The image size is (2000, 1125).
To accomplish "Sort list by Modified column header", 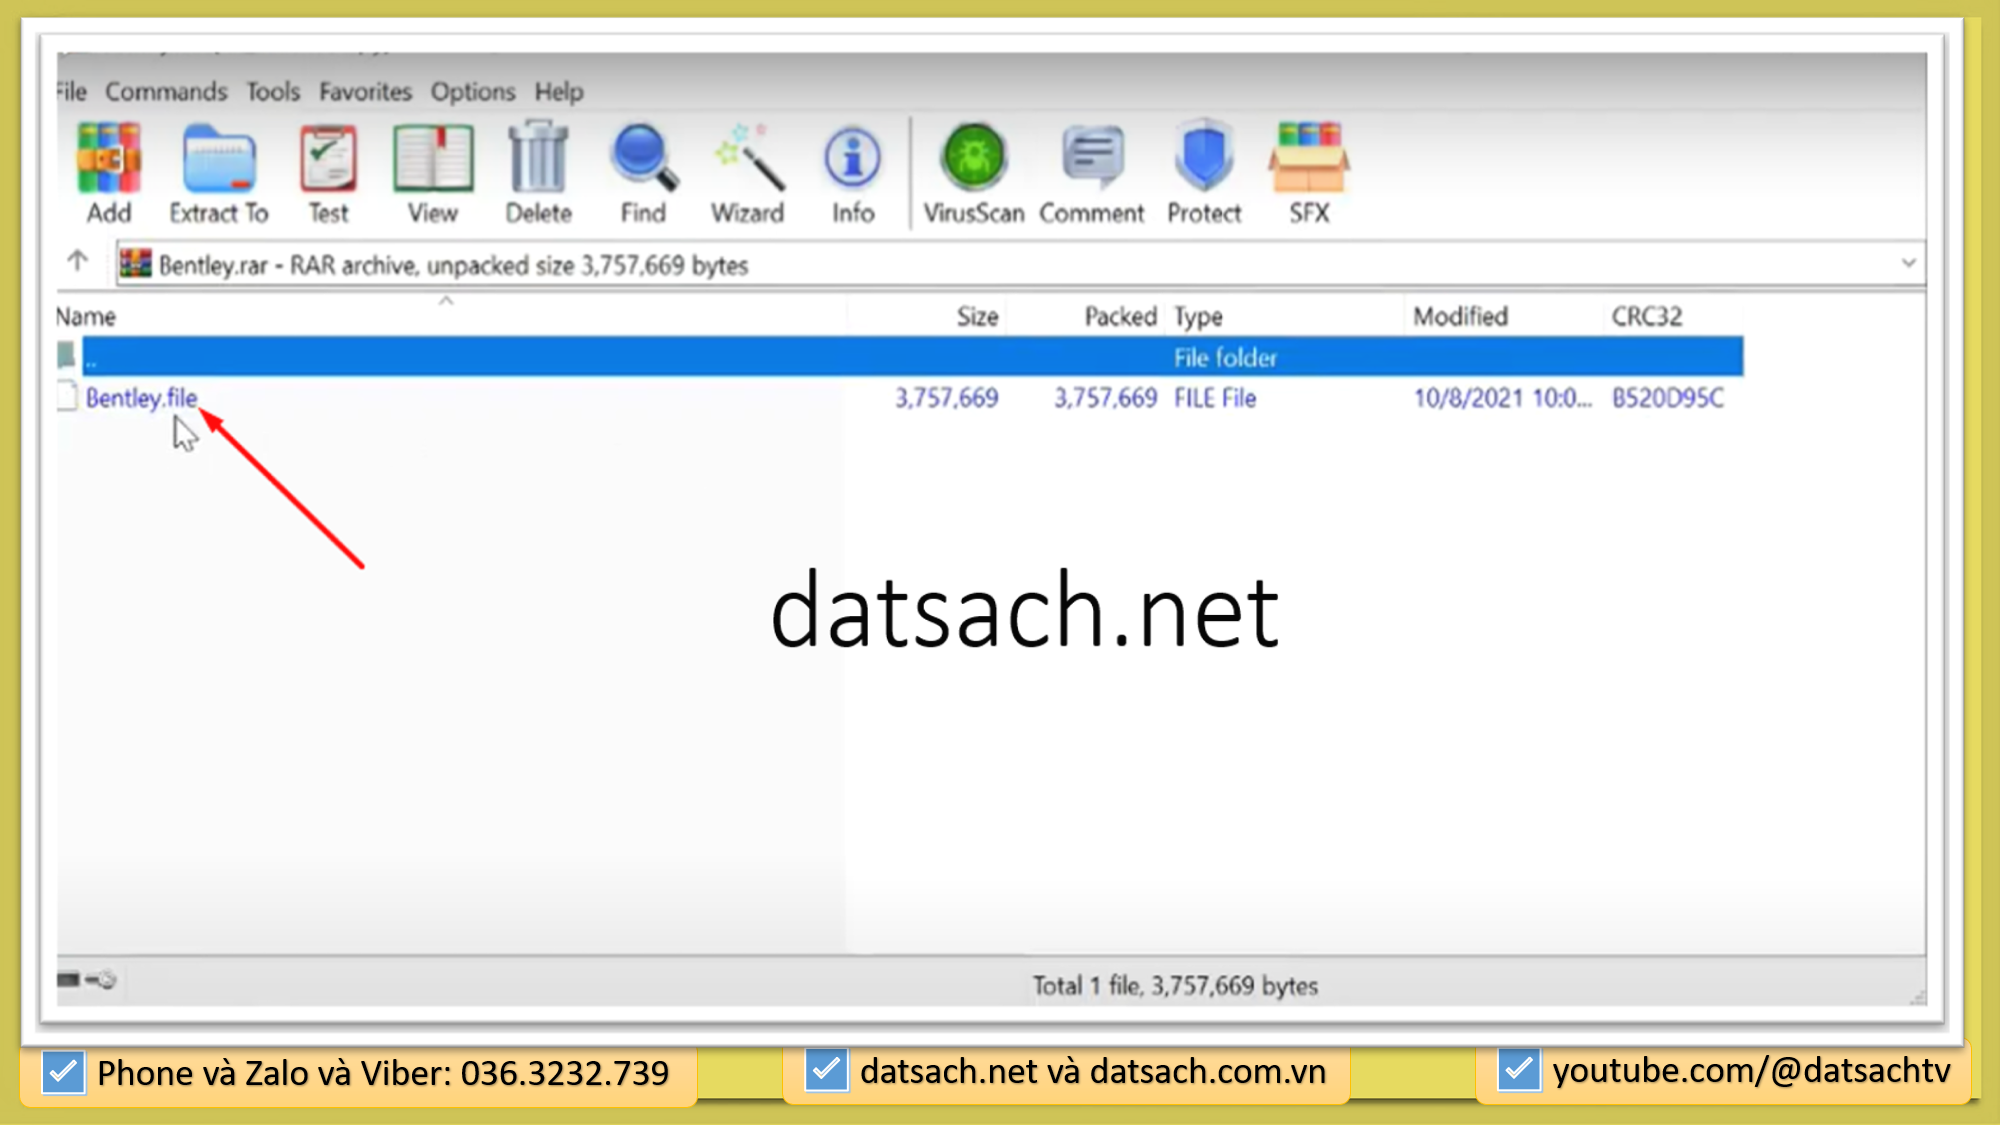I will tap(1460, 317).
